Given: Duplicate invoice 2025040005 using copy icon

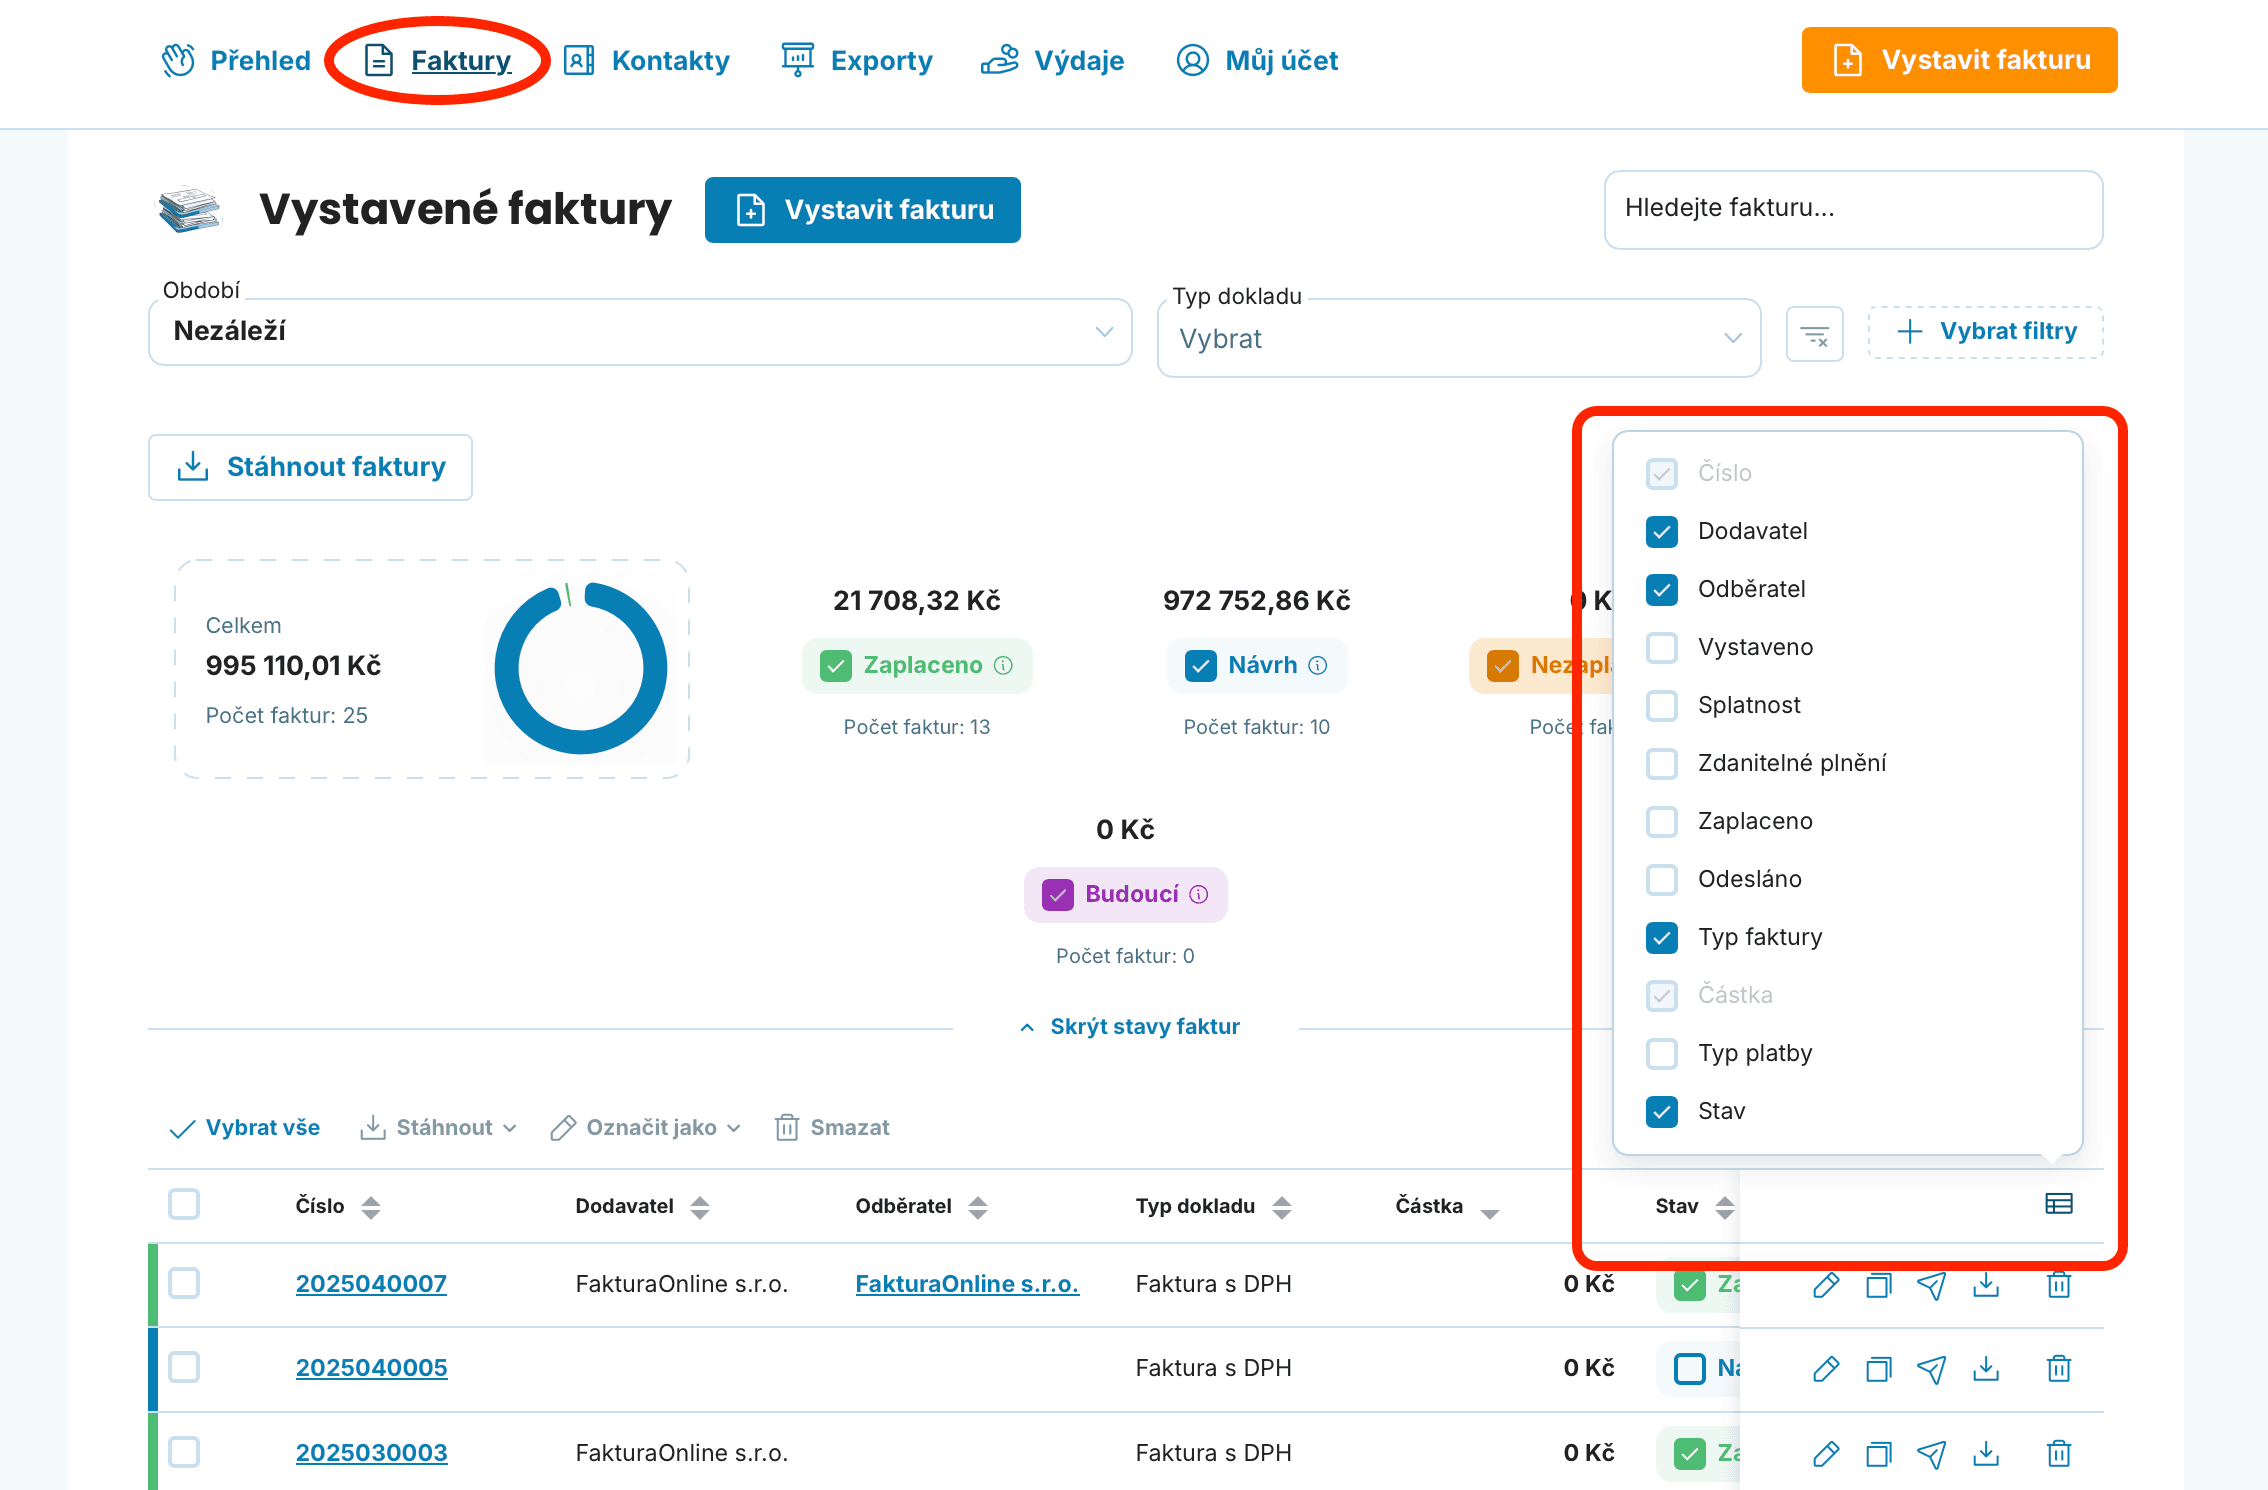Looking at the screenshot, I should pyautogui.click(x=1879, y=1369).
